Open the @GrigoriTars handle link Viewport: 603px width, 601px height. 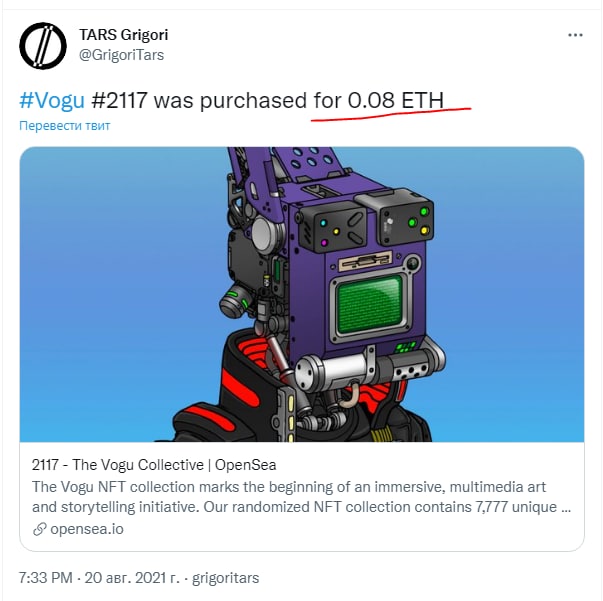click(x=122, y=55)
